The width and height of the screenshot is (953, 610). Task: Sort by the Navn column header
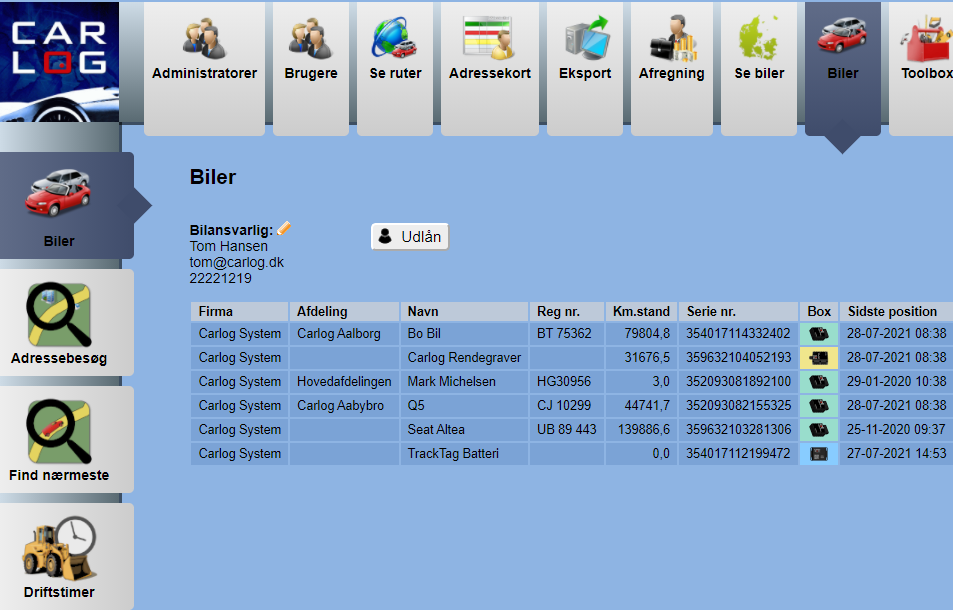pyautogui.click(x=464, y=312)
